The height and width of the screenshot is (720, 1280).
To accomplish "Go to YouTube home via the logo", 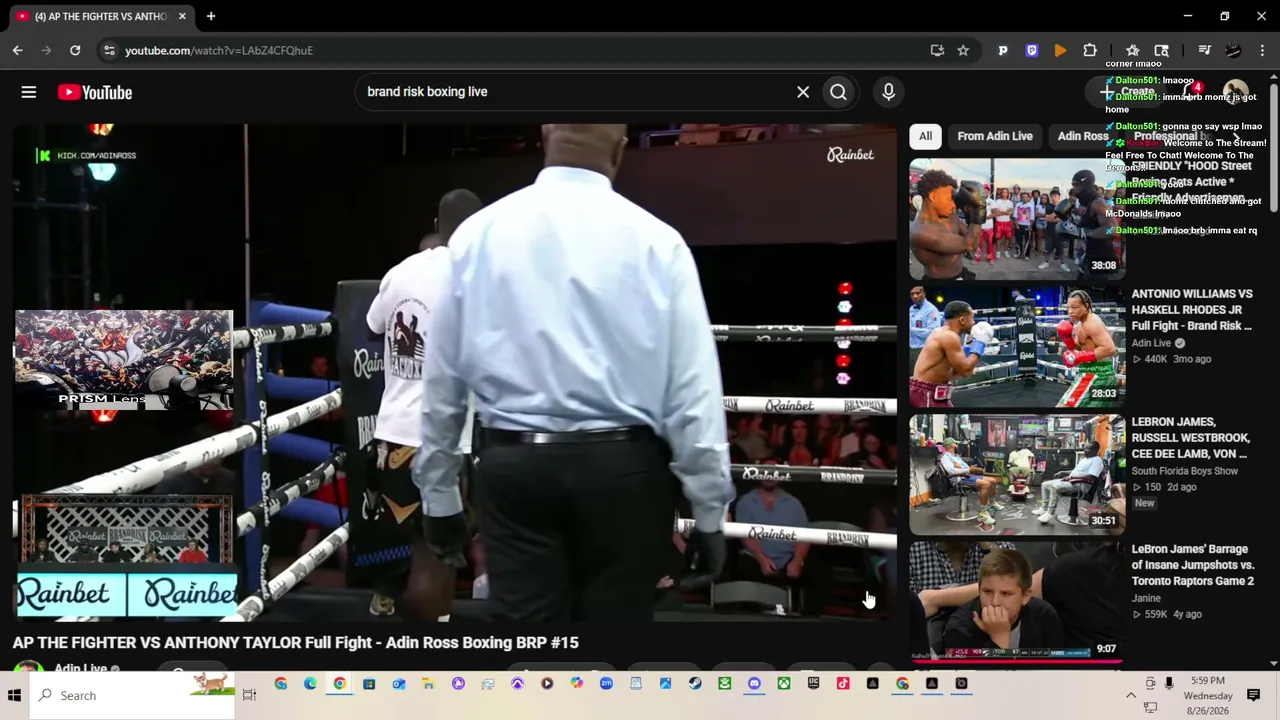I will click(95, 92).
